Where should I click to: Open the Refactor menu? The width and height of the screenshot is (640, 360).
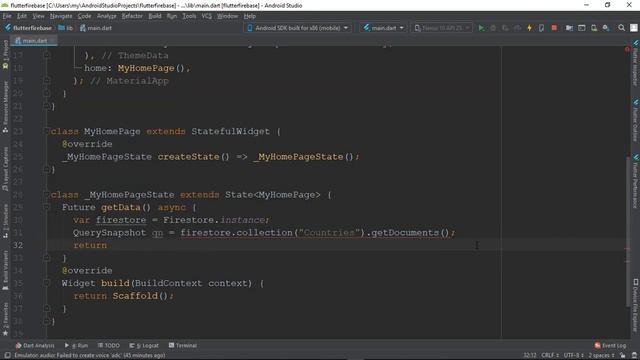coord(132,16)
